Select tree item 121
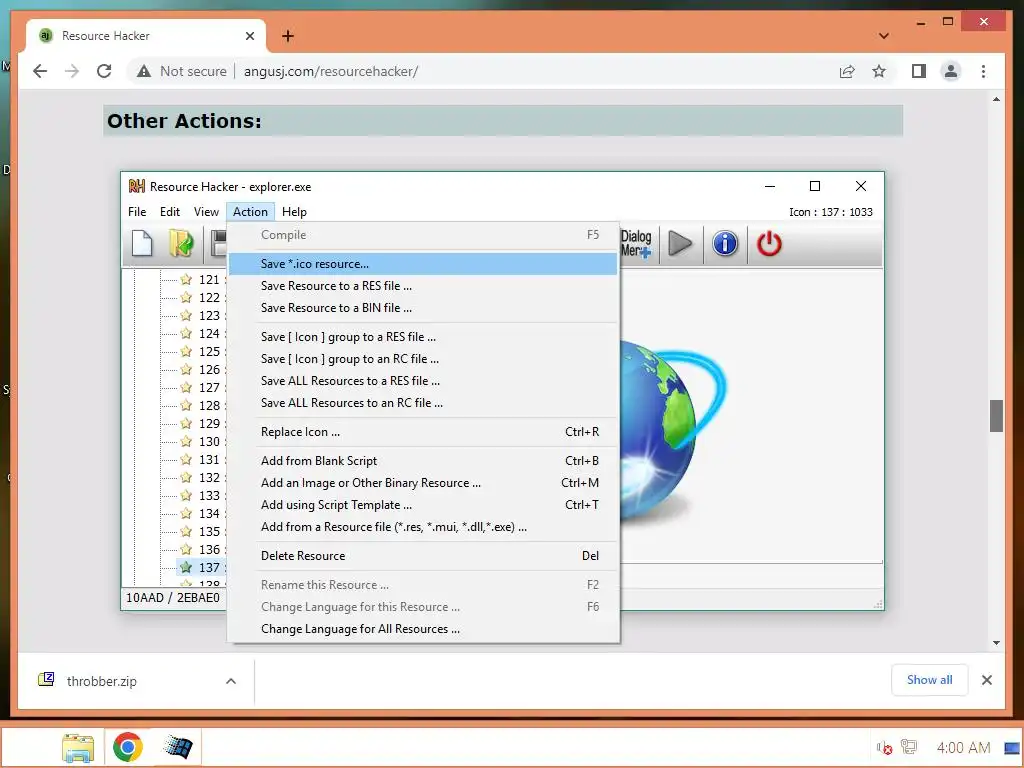This screenshot has height=768, width=1024. coord(209,280)
